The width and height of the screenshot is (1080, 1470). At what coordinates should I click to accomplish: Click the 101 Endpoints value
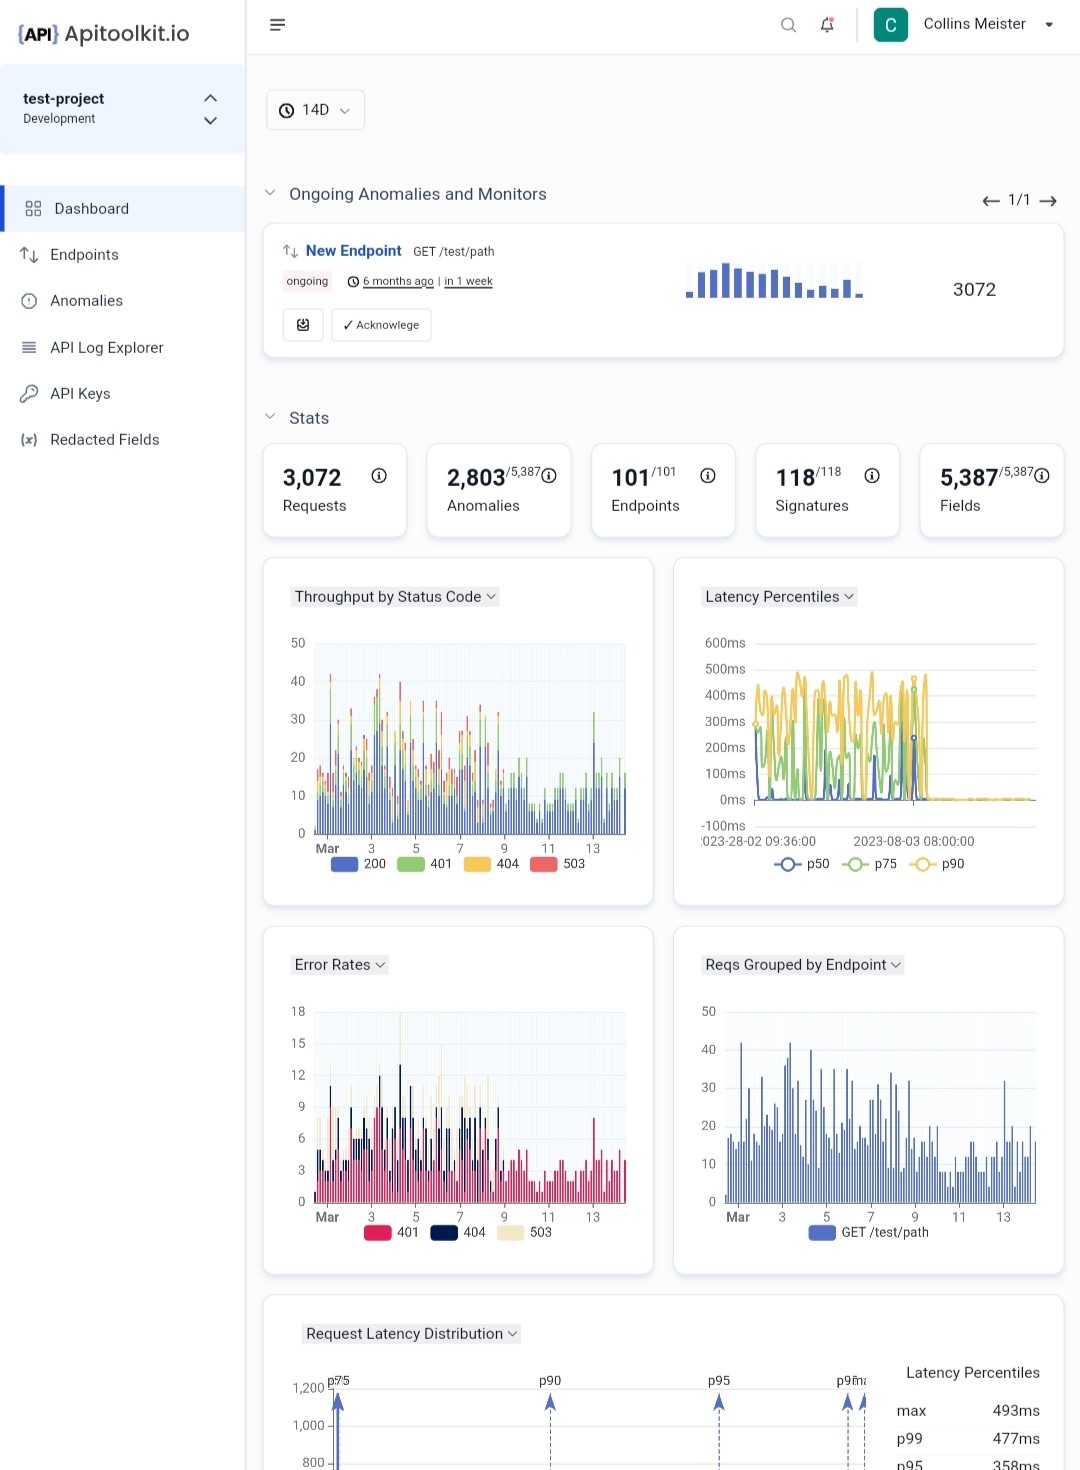[x=630, y=478]
